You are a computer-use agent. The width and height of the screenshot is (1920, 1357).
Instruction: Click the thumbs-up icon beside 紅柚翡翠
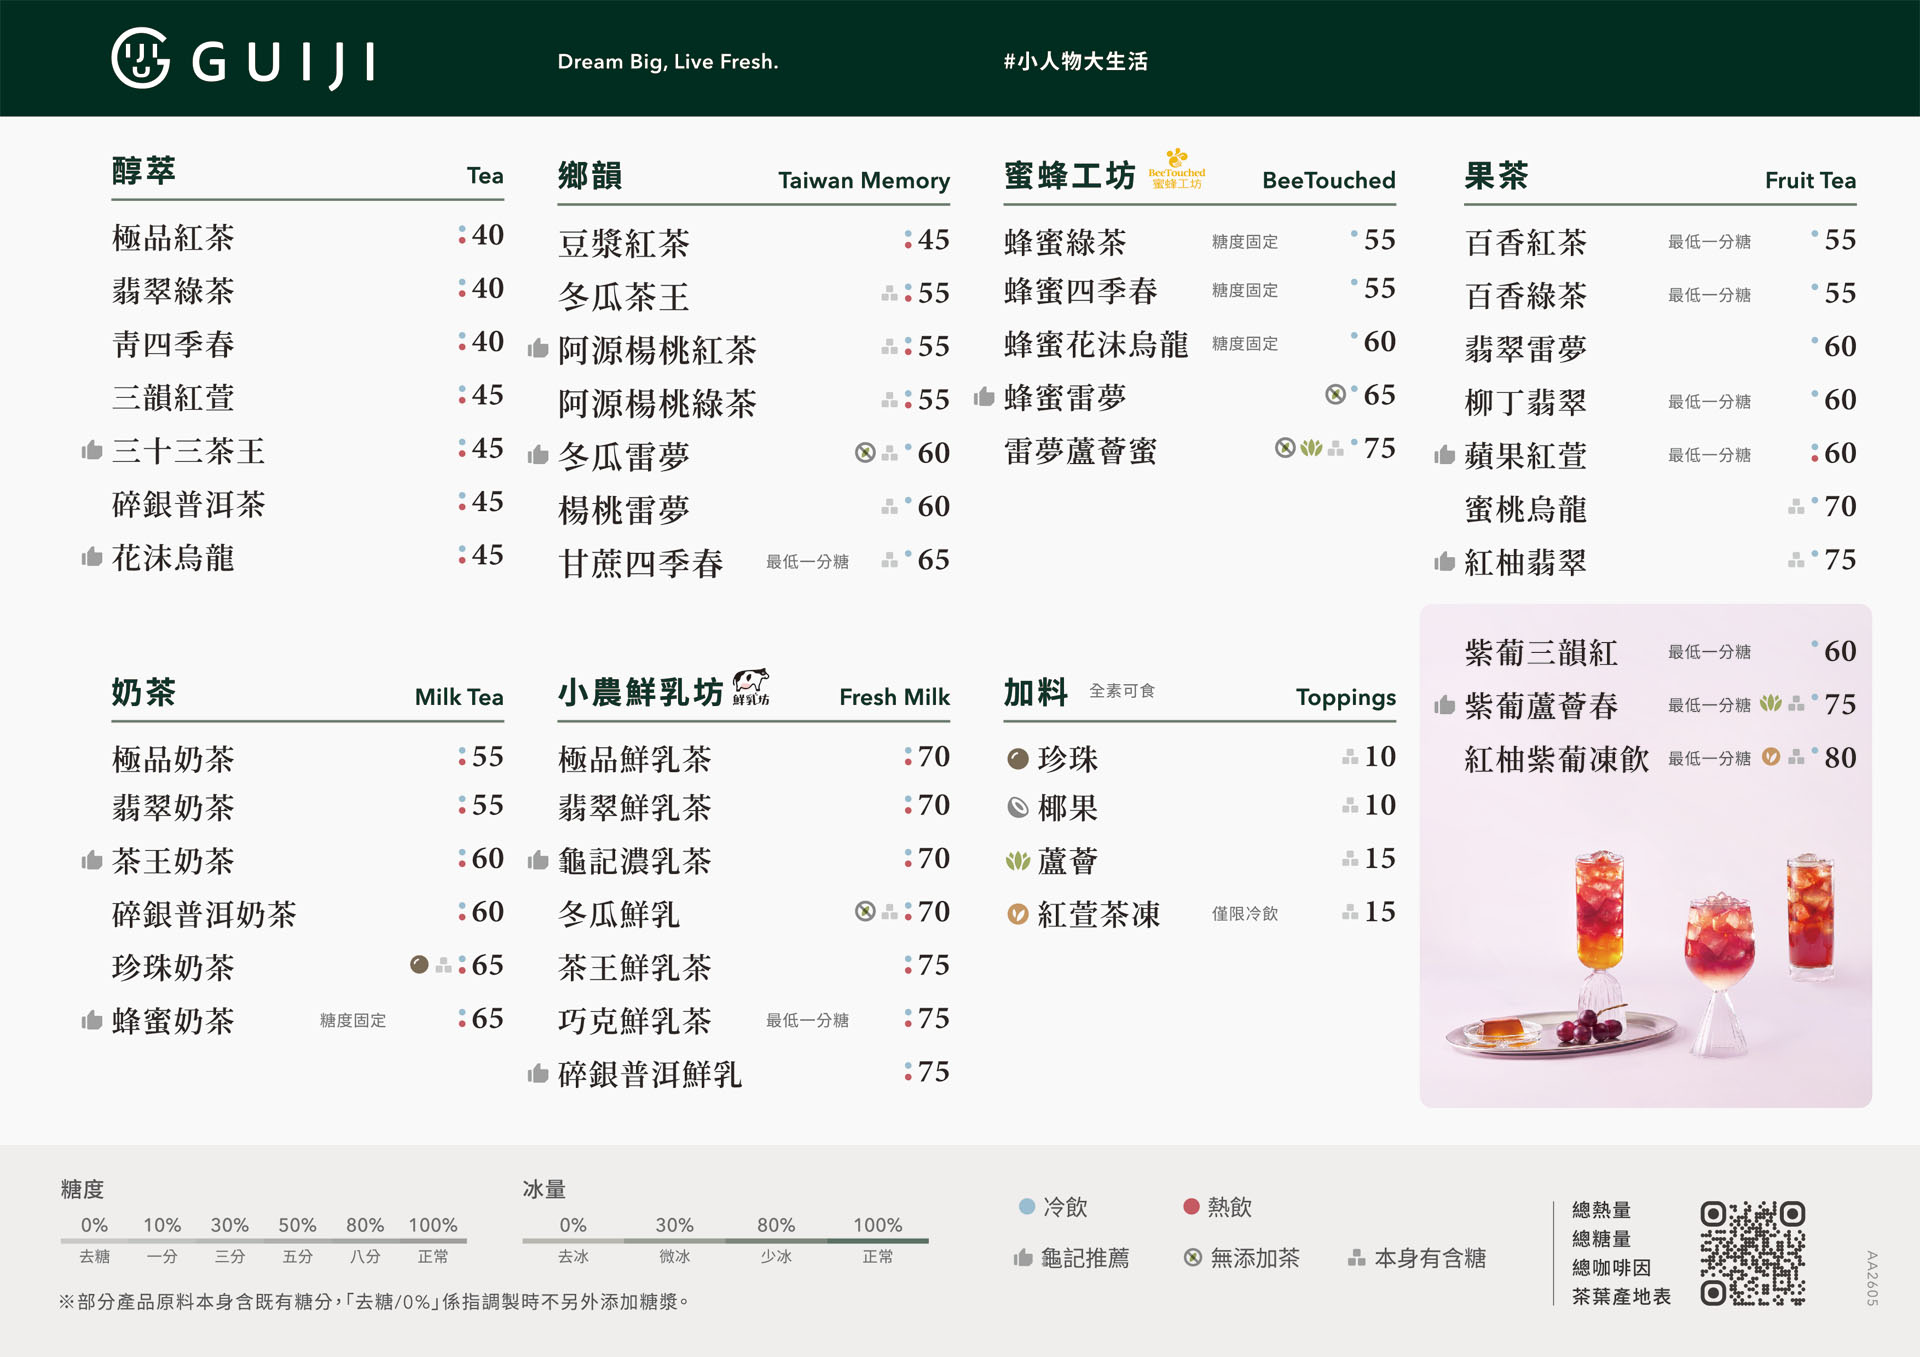tap(1444, 561)
